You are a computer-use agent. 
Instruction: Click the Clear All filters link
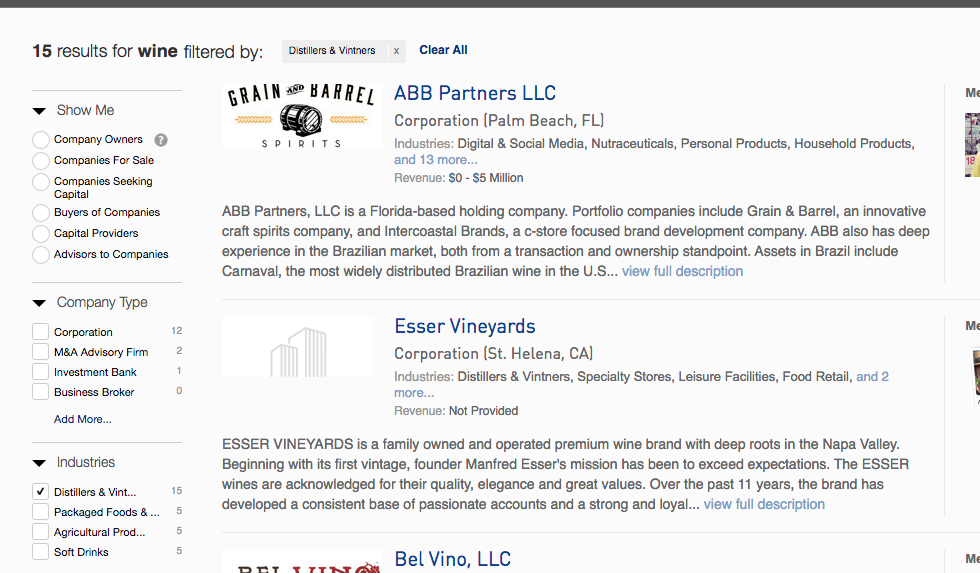pos(443,50)
